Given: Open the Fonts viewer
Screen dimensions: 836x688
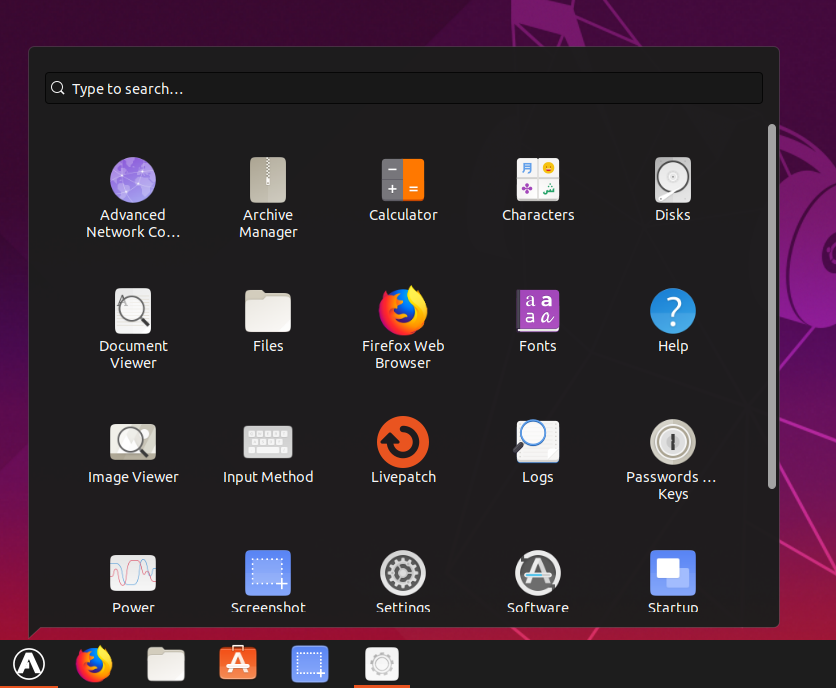Looking at the screenshot, I should 538,311.
